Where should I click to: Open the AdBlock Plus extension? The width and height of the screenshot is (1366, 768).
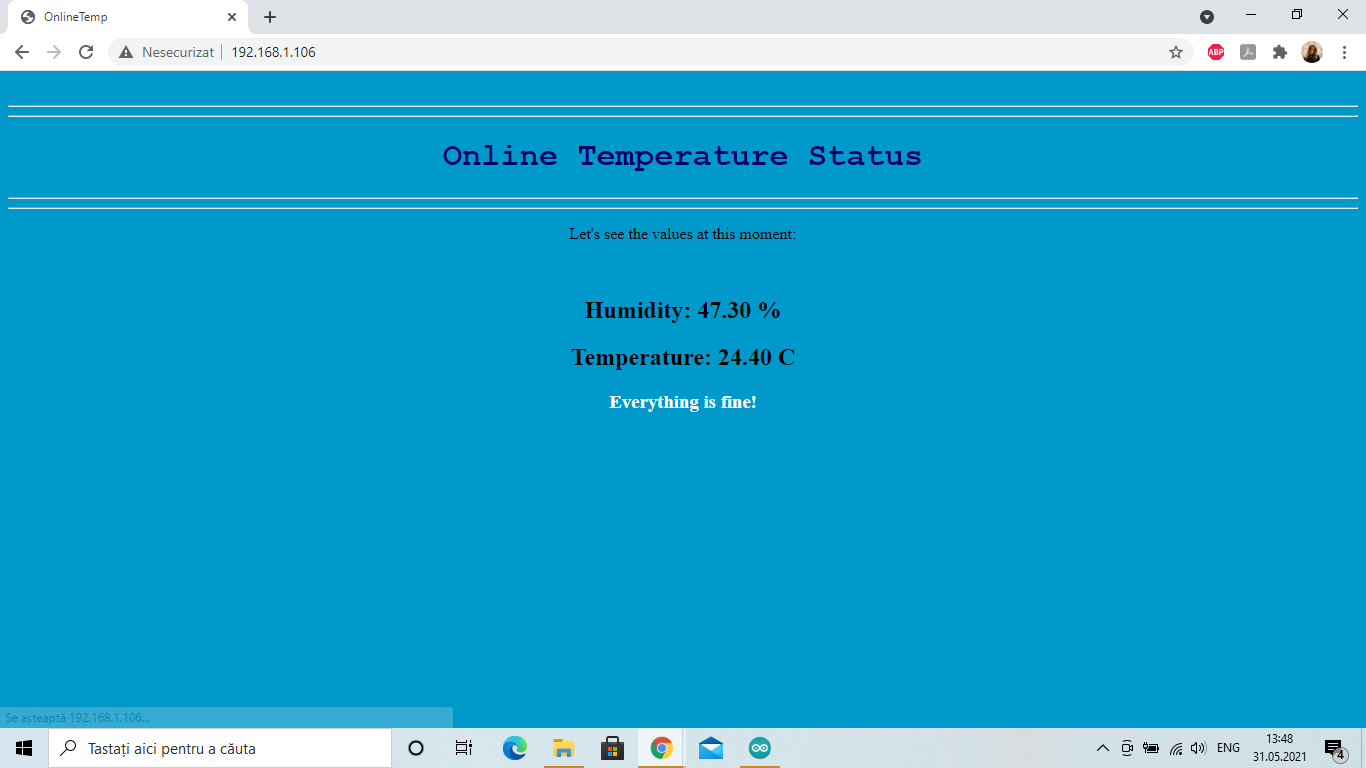coord(1215,52)
